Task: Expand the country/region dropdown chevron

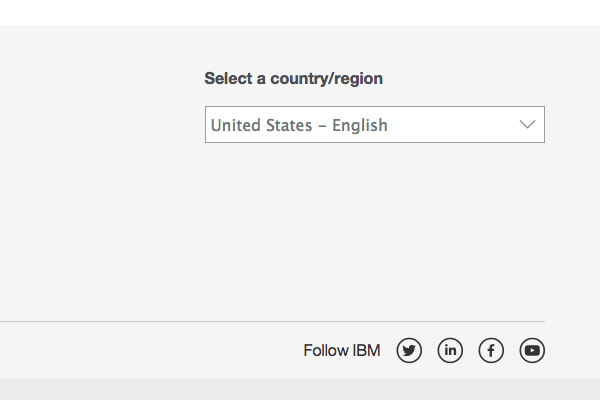Action: (528, 125)
